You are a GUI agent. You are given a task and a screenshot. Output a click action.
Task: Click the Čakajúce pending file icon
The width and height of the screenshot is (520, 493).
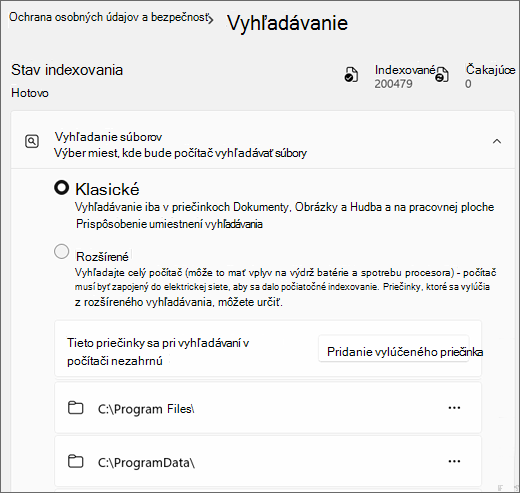[442, 74]
